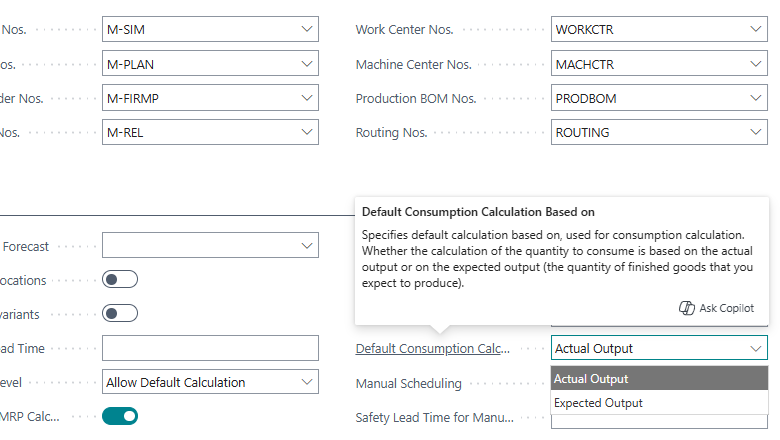Screen dimensions: 780x440
Task: Collapse the Default Consumption Calculation Actual Output dropdown
Action: tap(755, 348)
